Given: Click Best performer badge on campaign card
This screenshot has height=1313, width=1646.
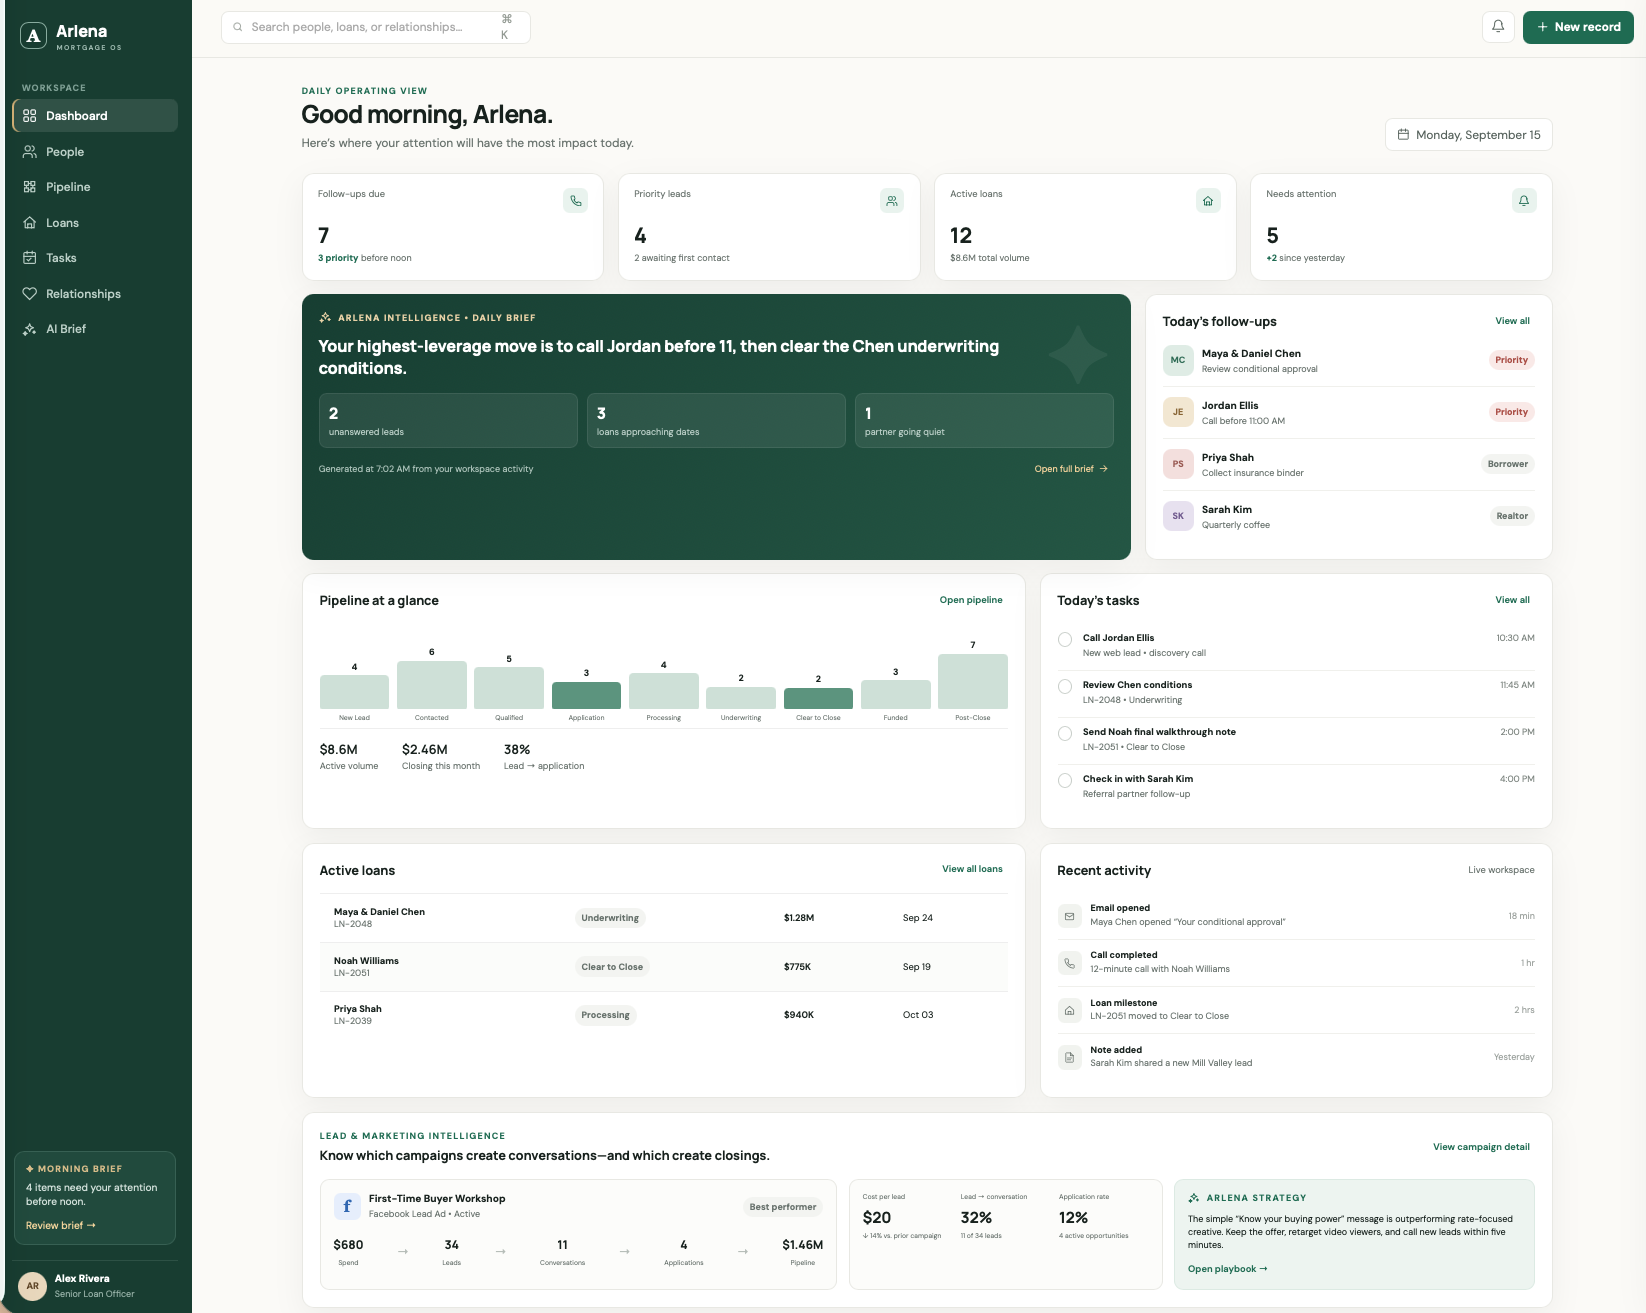Looking at the screenshot, I should 783,1207.
